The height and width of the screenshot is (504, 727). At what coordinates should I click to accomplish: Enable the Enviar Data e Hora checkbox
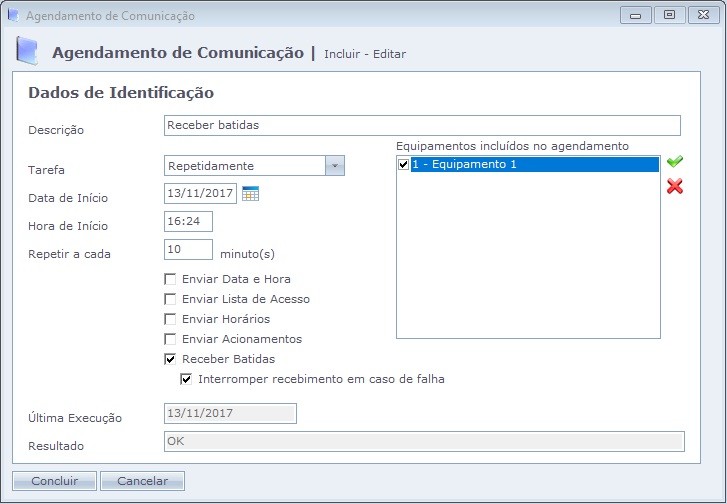point(170,279)
